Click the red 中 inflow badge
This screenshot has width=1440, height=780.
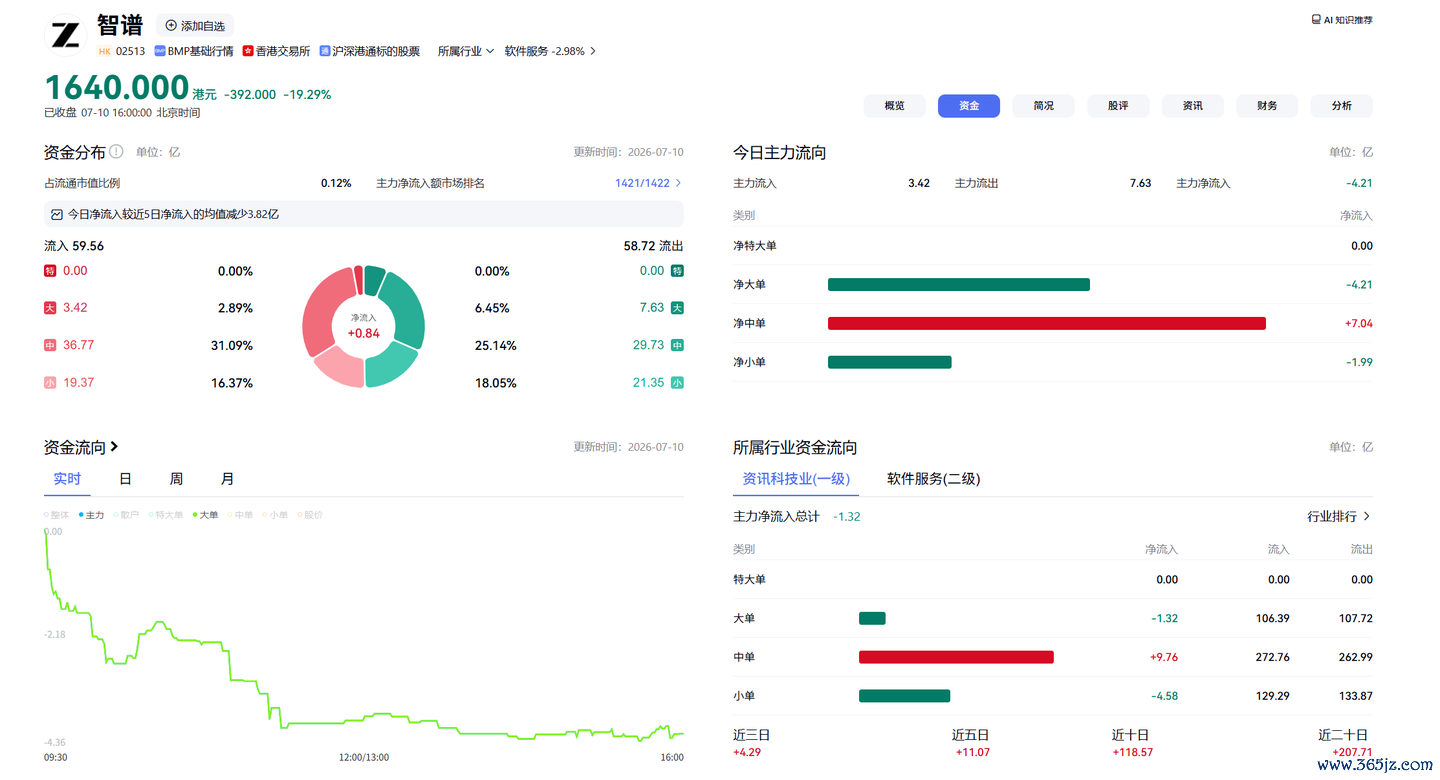(x=50, y=345)
